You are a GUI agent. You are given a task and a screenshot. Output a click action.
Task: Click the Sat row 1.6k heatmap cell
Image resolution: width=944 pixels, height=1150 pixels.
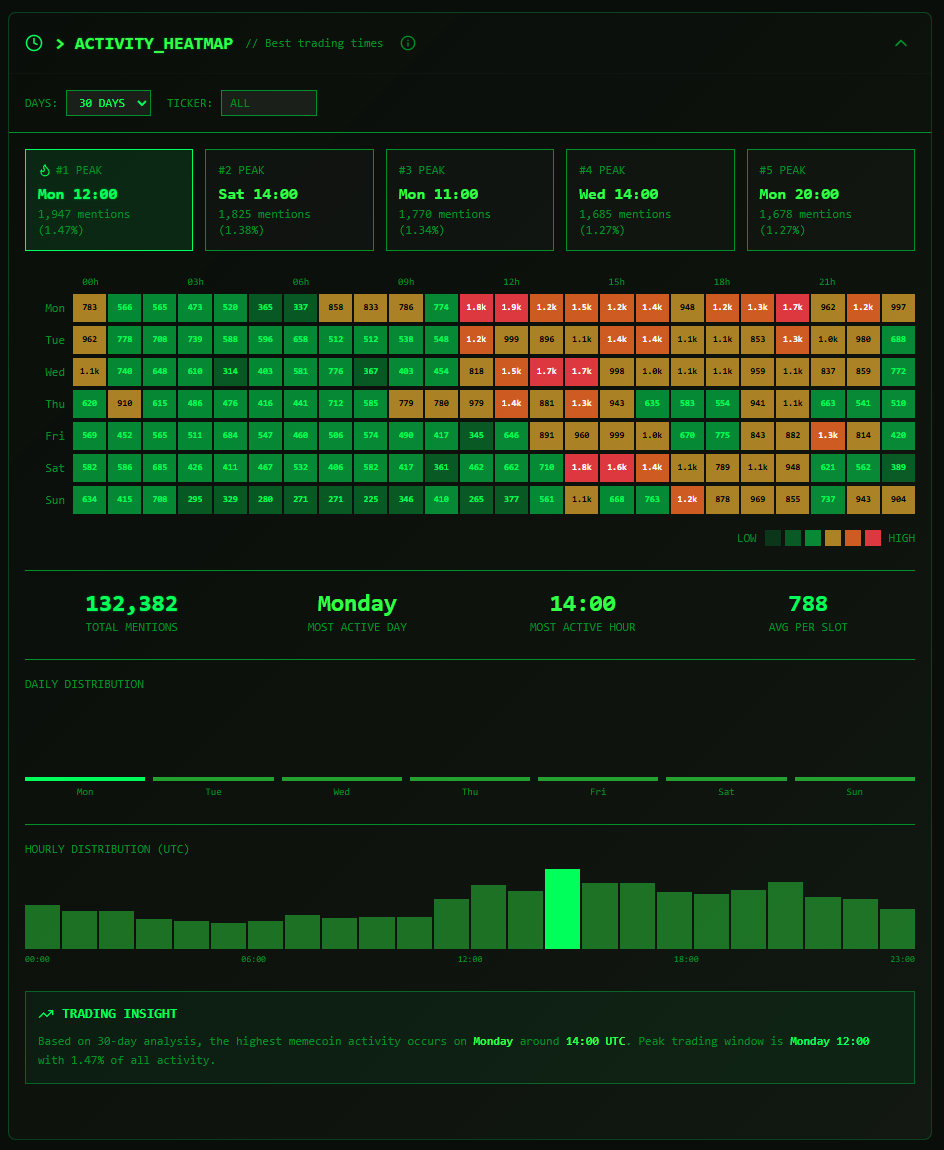[x=617, y=468]
